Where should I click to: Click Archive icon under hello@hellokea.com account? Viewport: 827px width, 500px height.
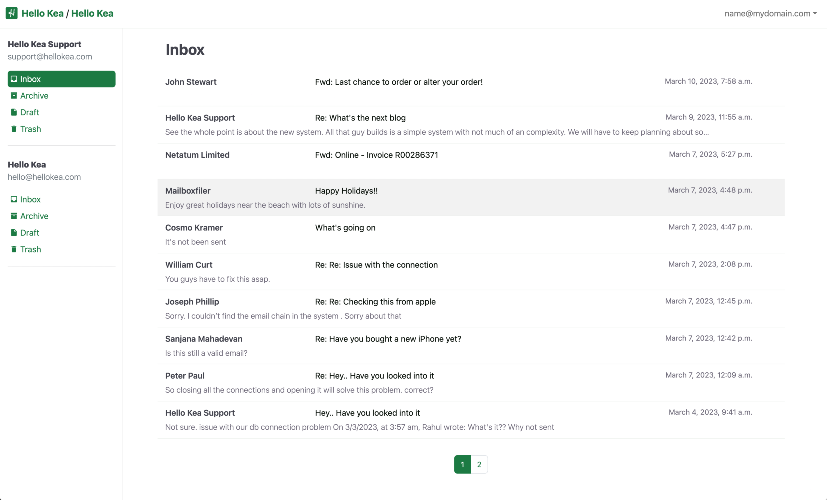tap(14, 216)
